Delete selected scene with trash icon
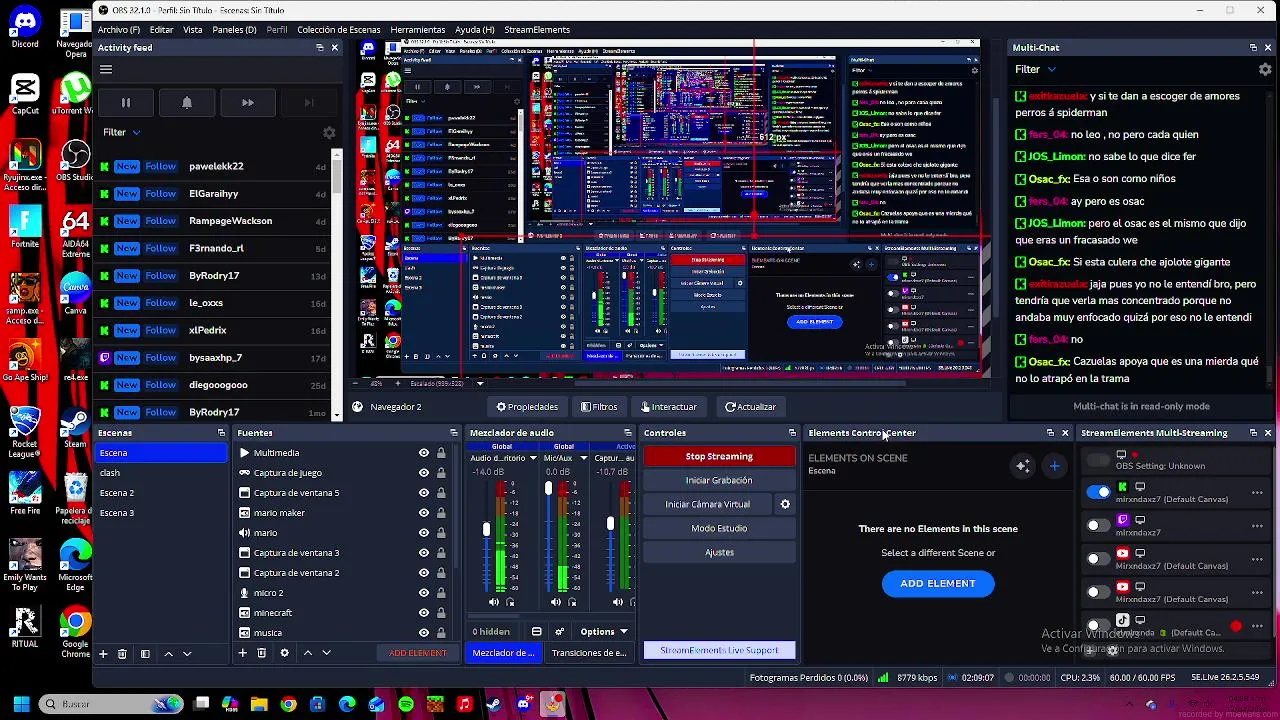 point(122,653)
